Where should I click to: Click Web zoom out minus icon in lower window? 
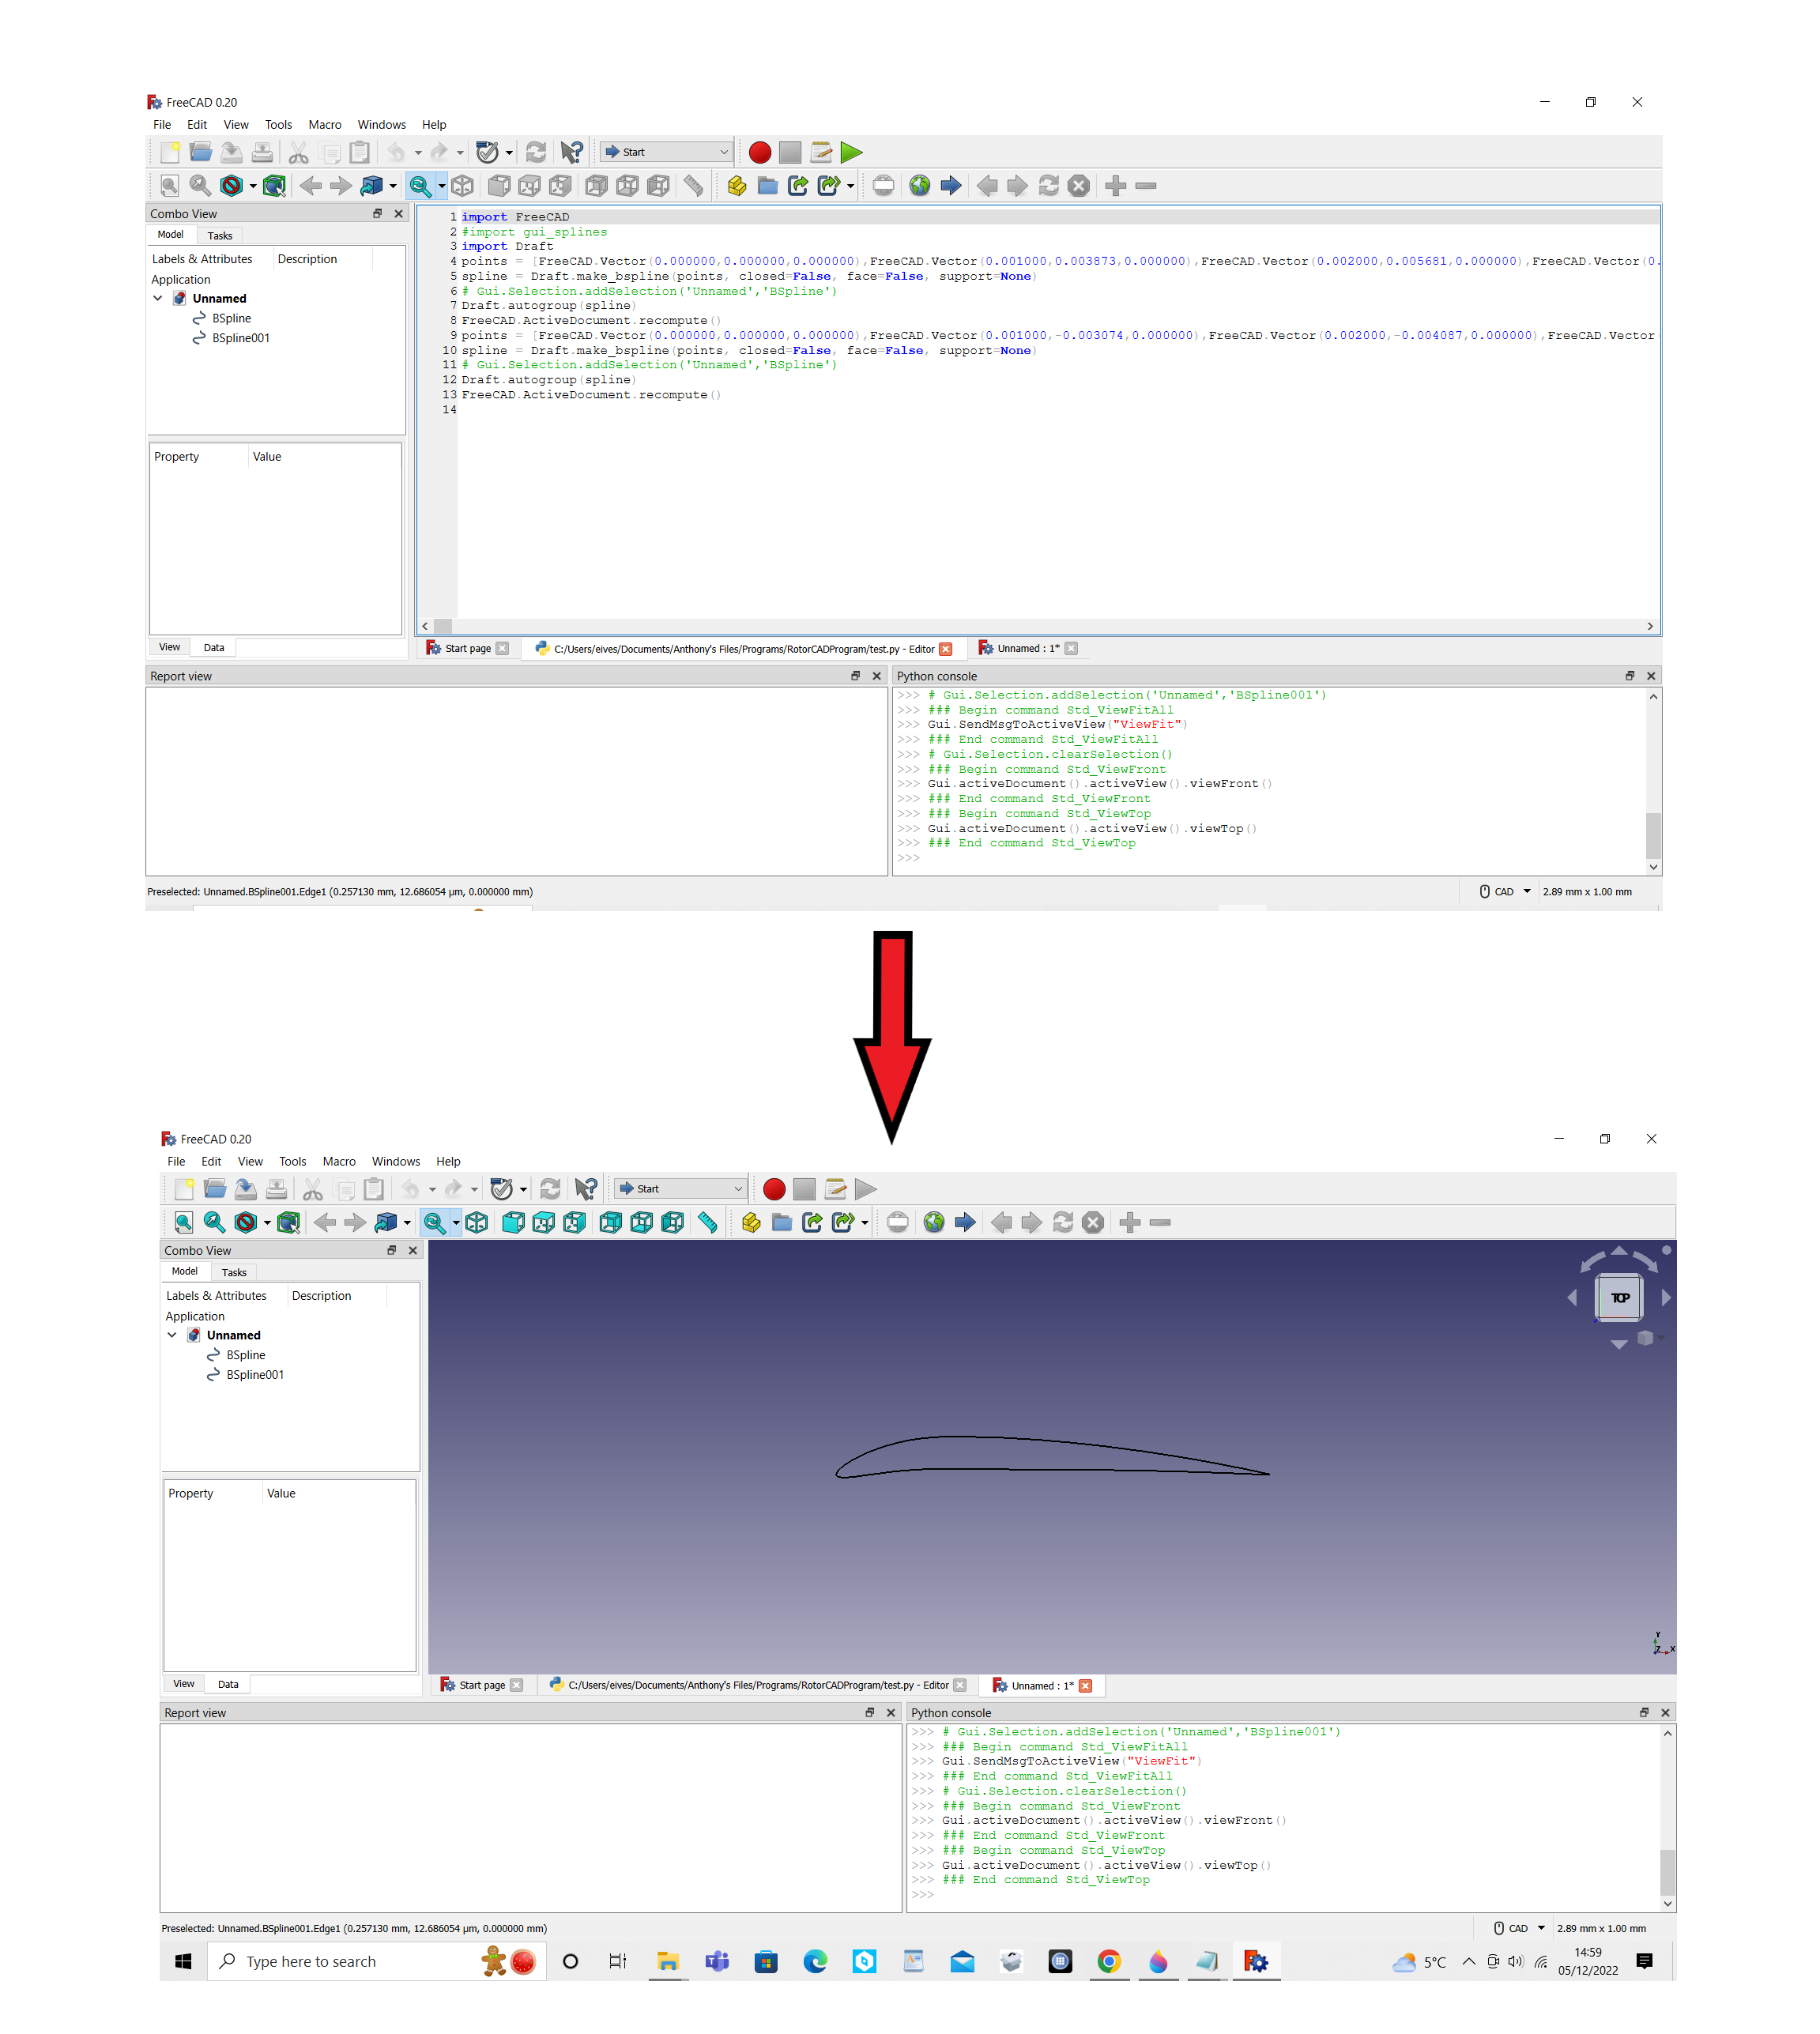point(1160,1222)
